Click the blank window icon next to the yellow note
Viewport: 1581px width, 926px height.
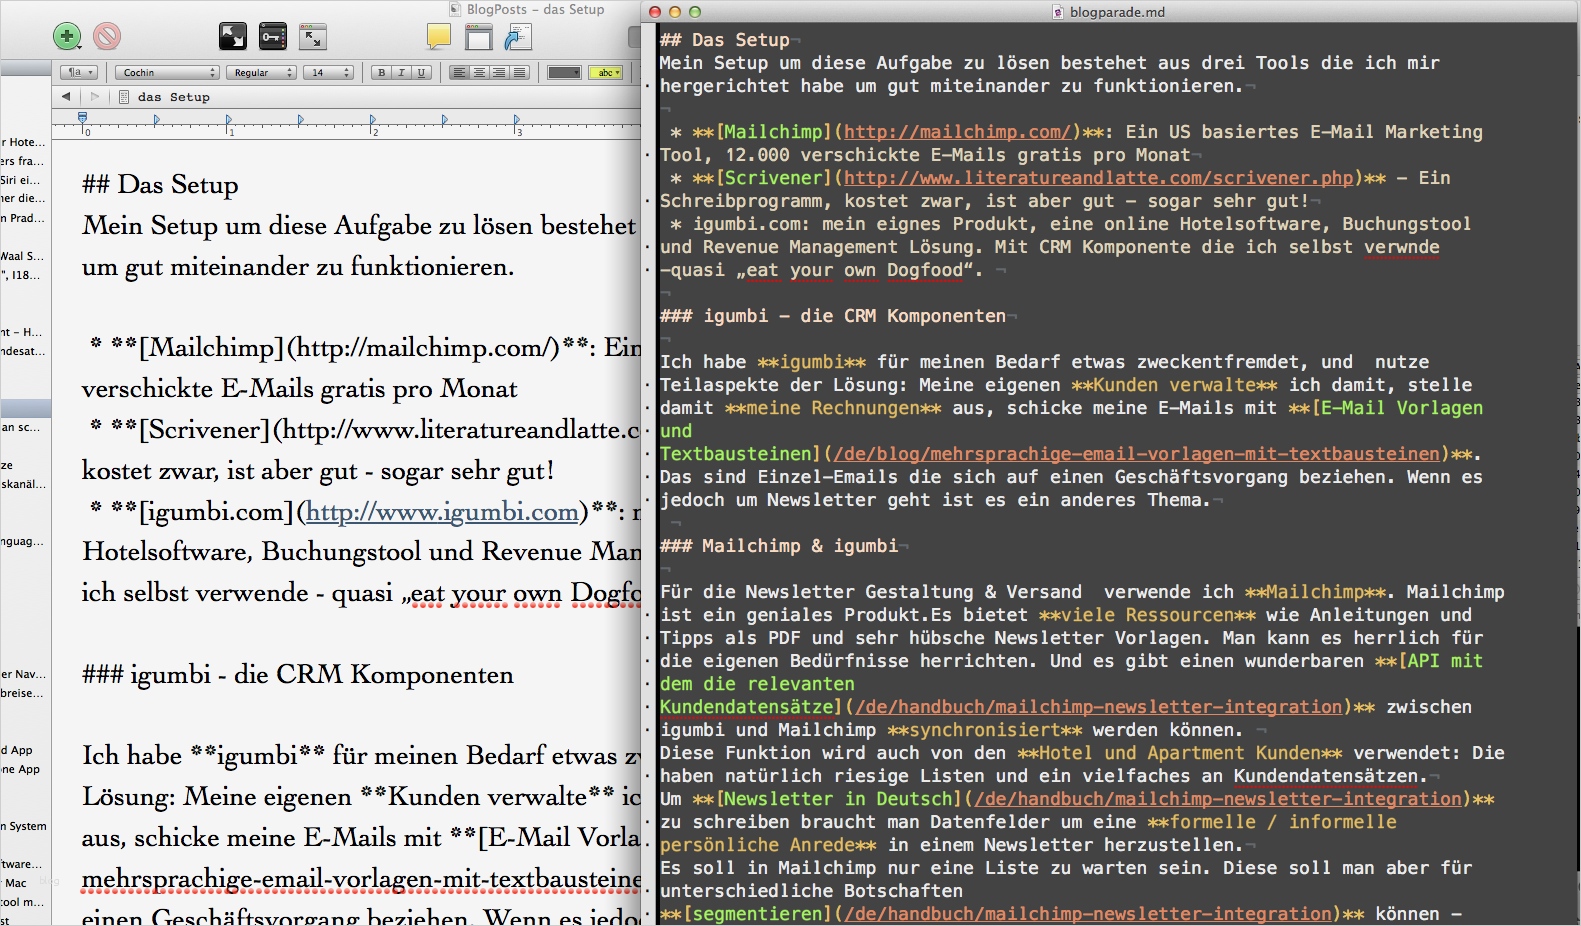[478, 37]
